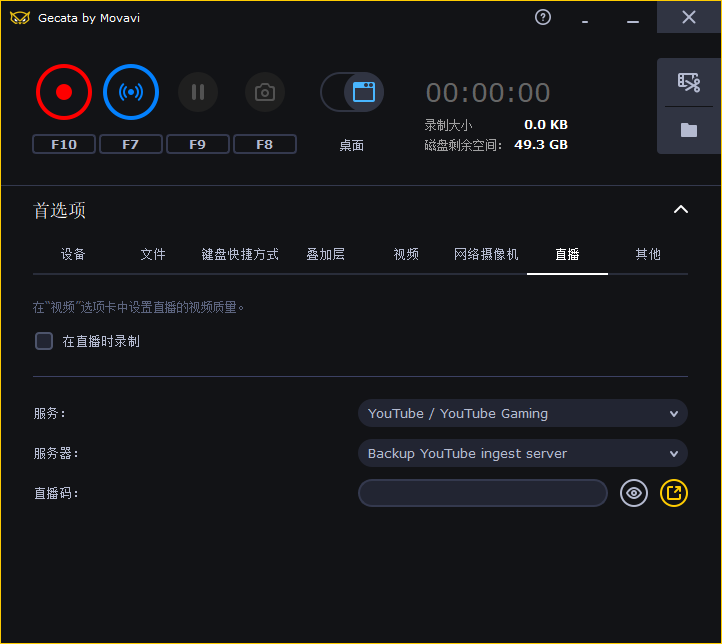Select the 直播 tab
Screen dimensions: 722x644
567,254
